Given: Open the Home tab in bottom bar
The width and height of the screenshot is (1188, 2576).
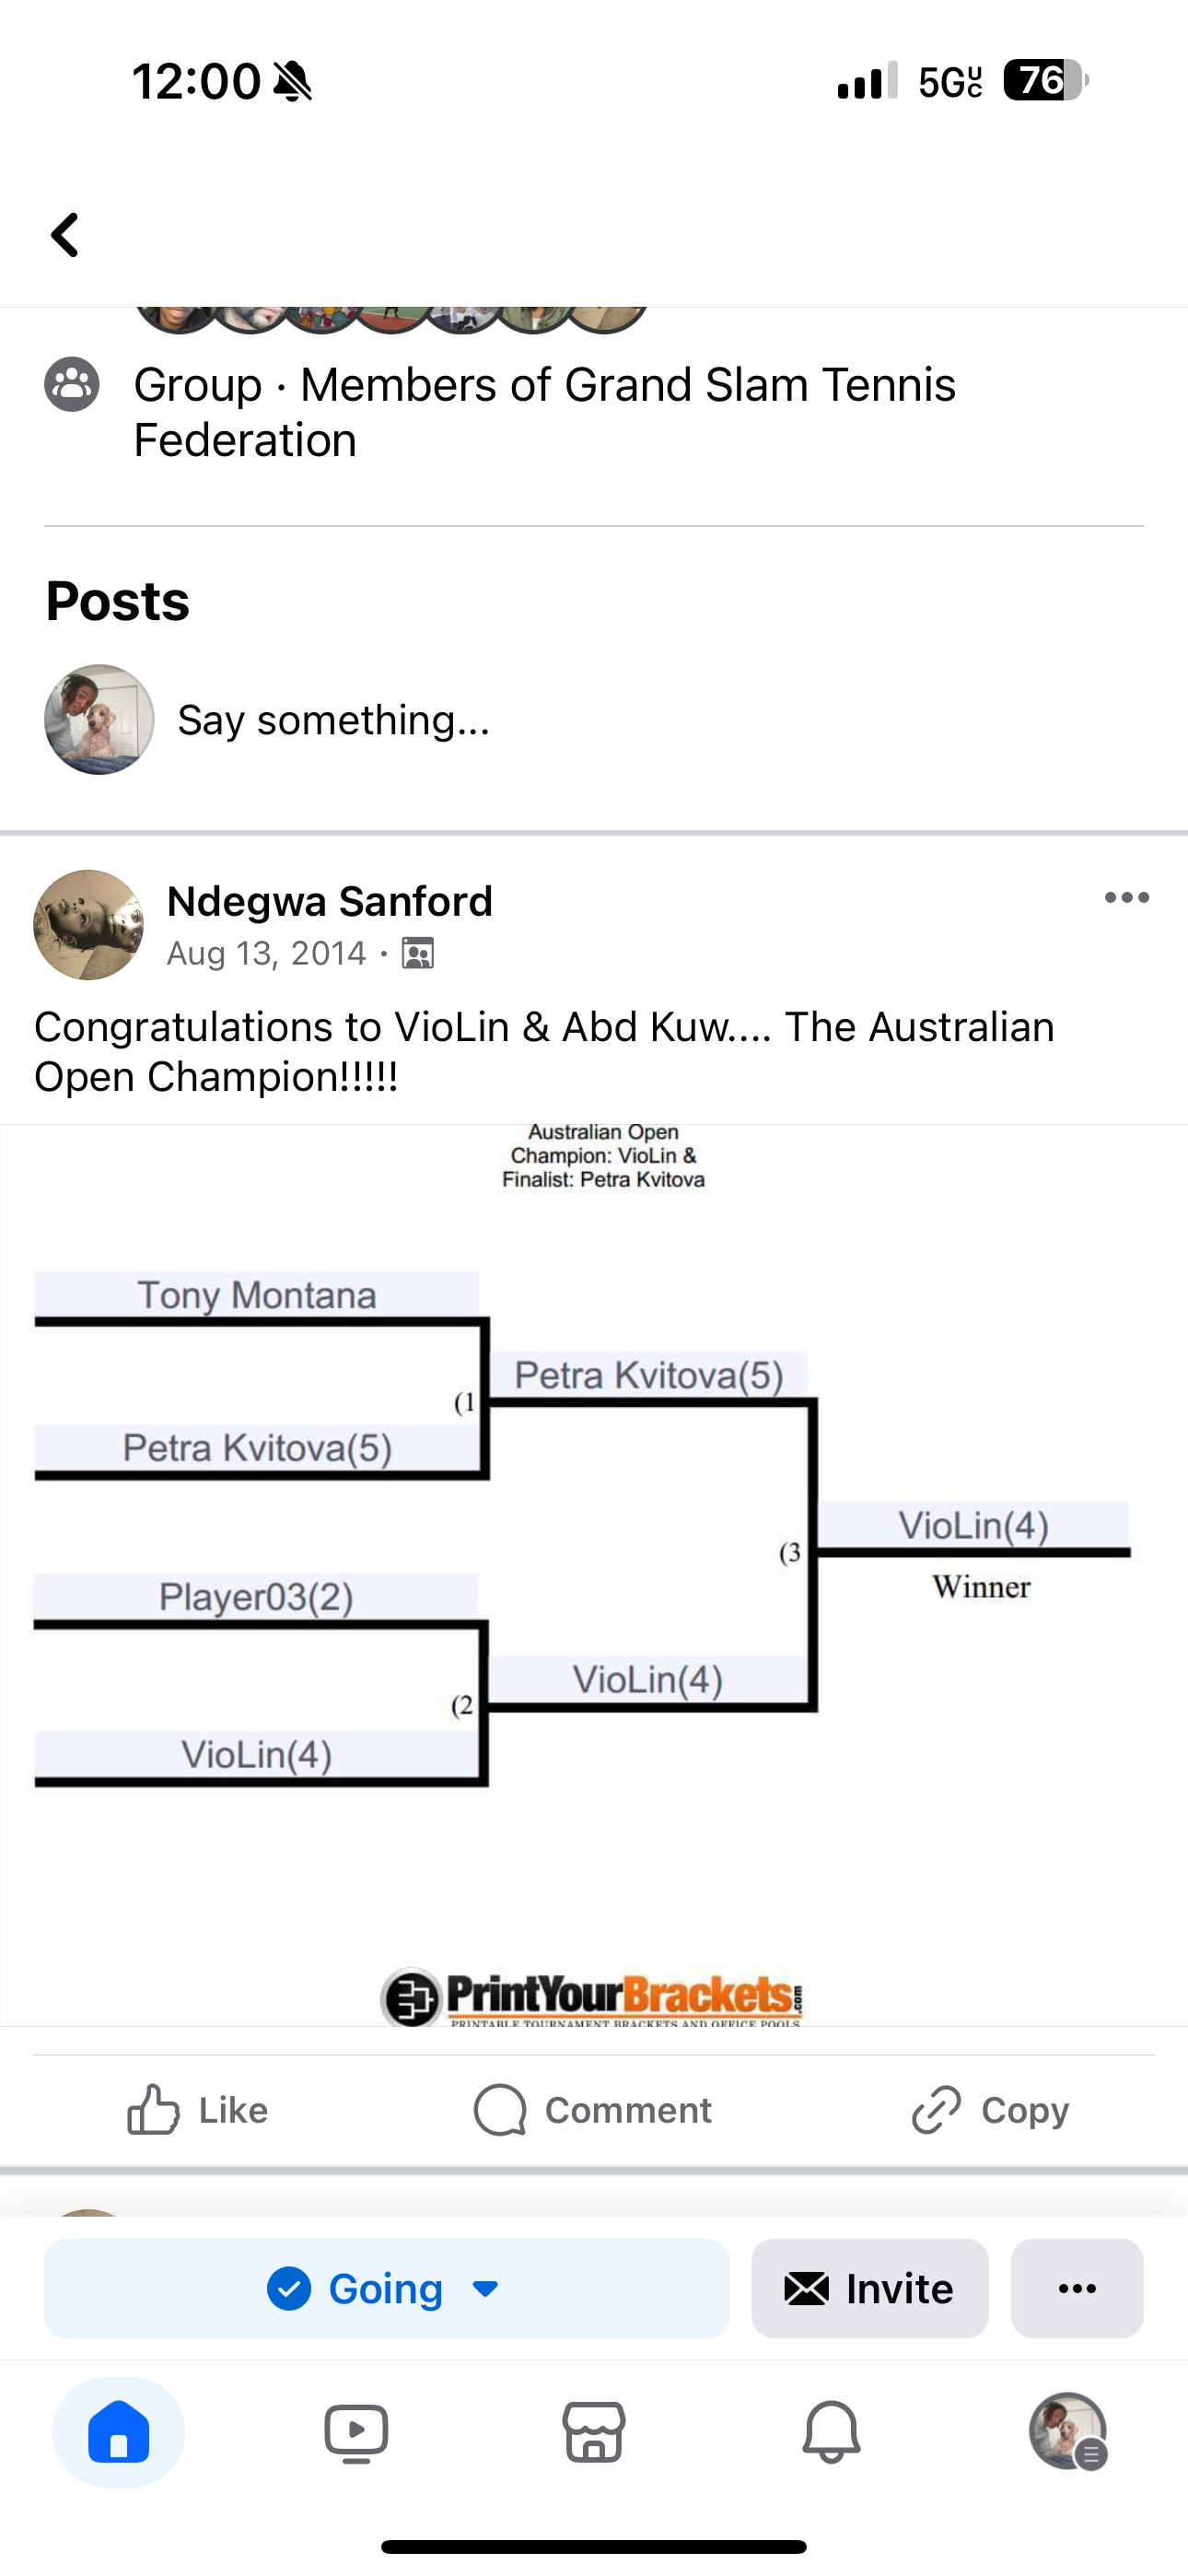Looking at the screenshot, I should (119, 2432).
